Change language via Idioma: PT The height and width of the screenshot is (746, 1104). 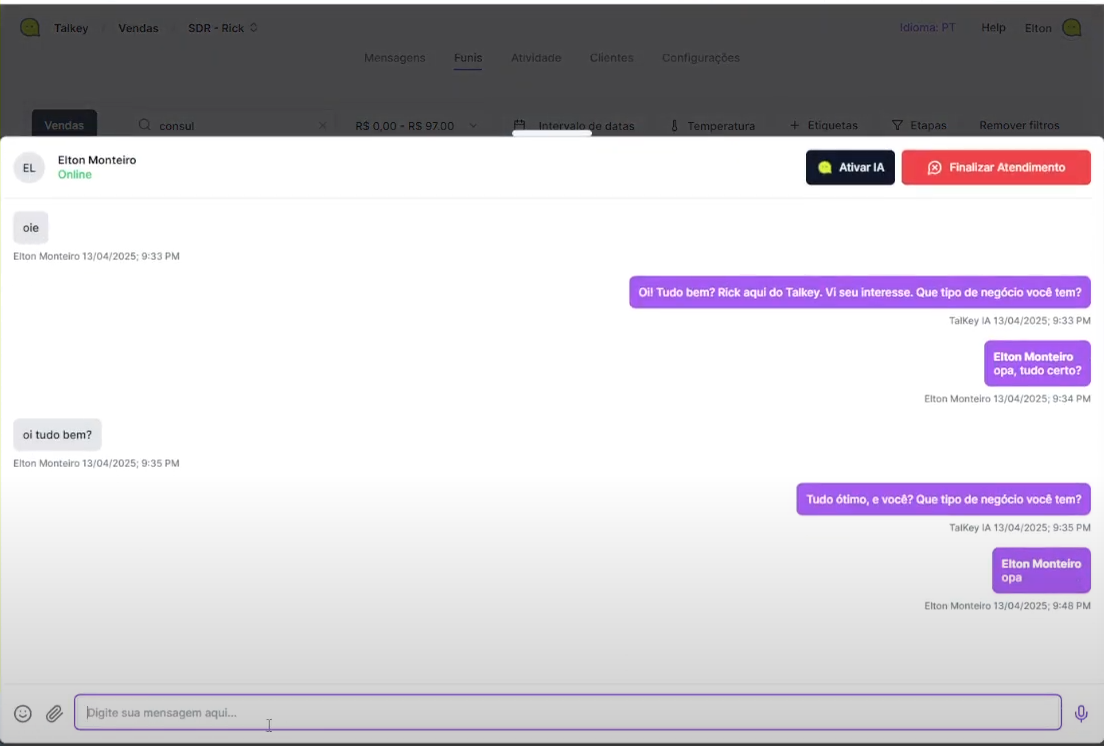click(927, 28)
